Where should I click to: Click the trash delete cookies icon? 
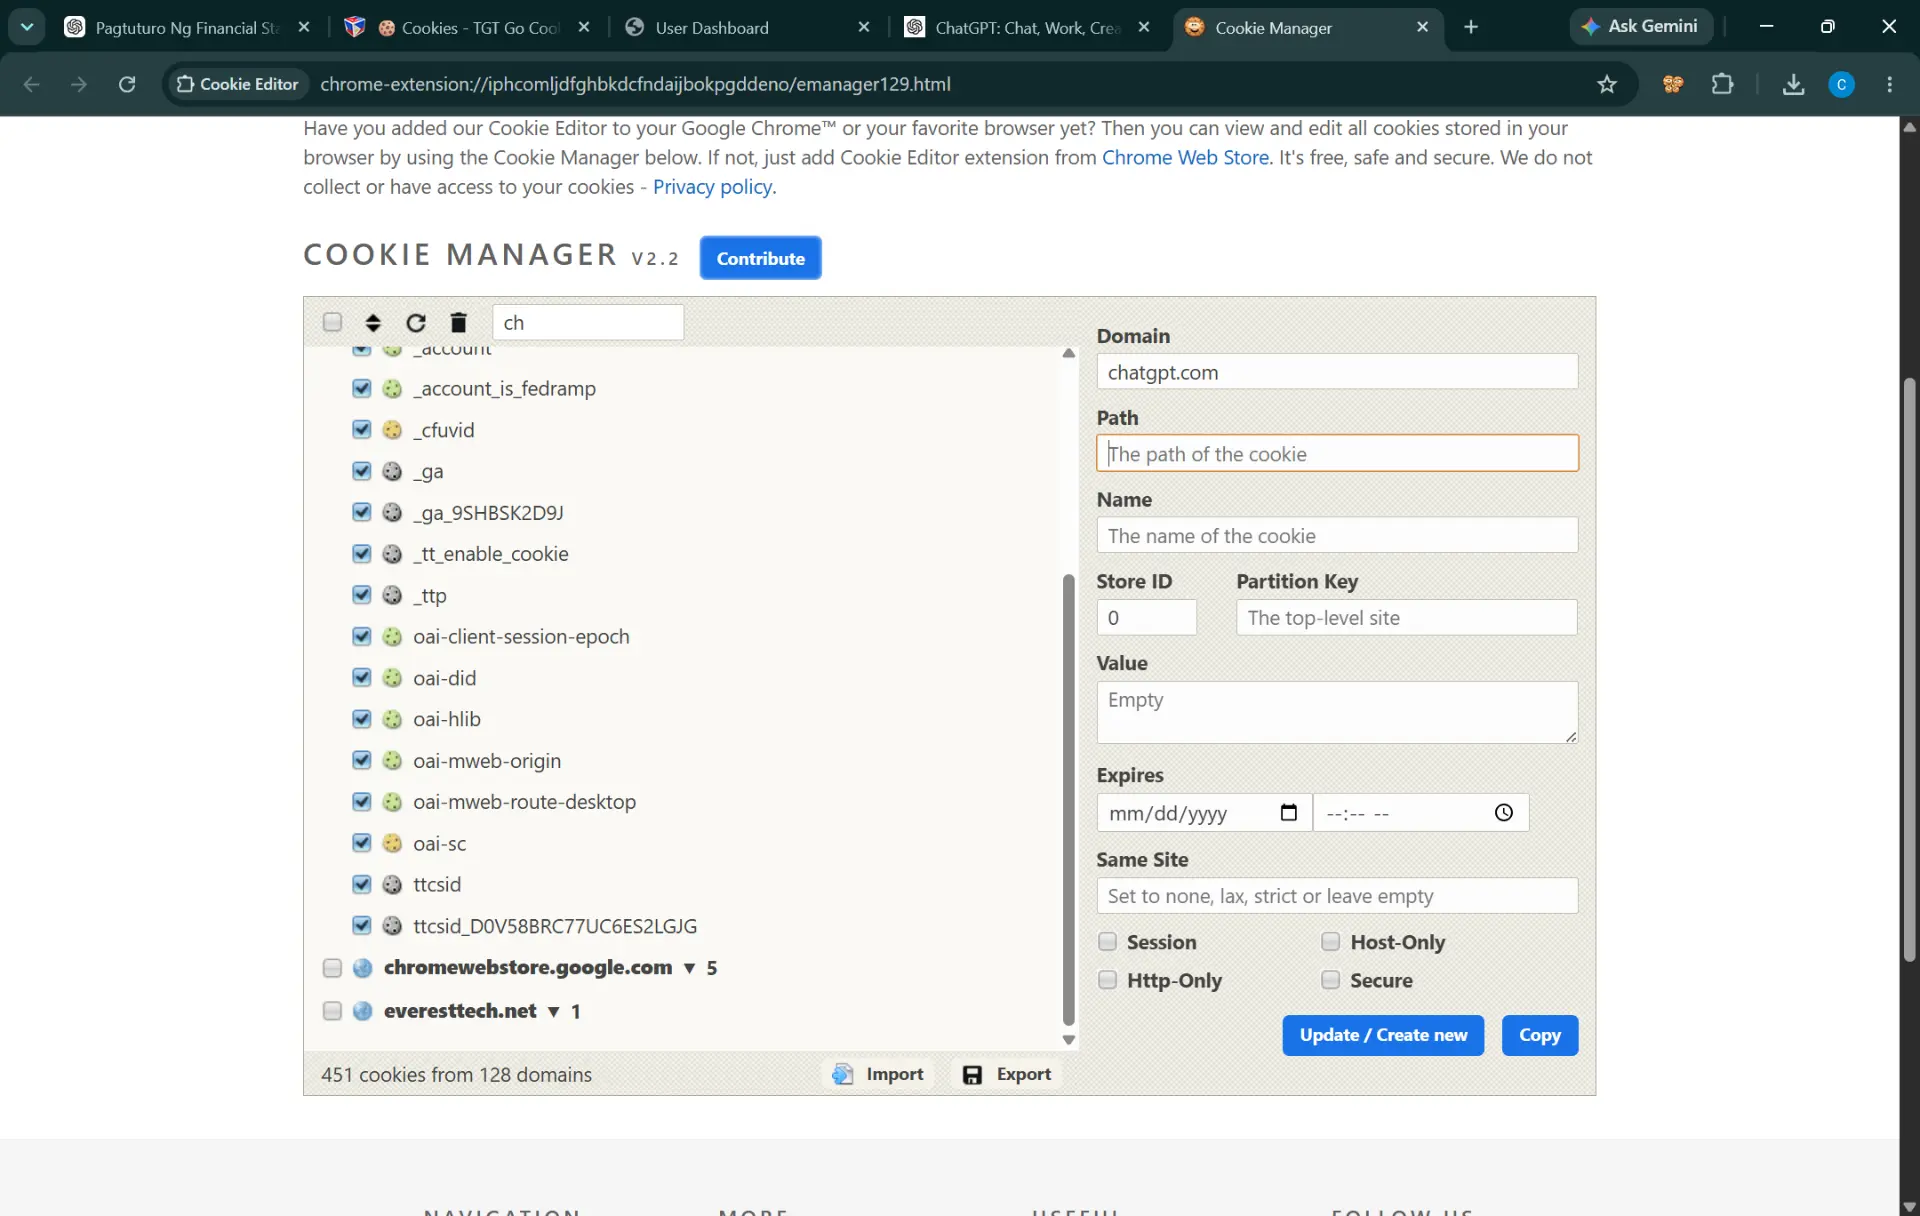458,322
